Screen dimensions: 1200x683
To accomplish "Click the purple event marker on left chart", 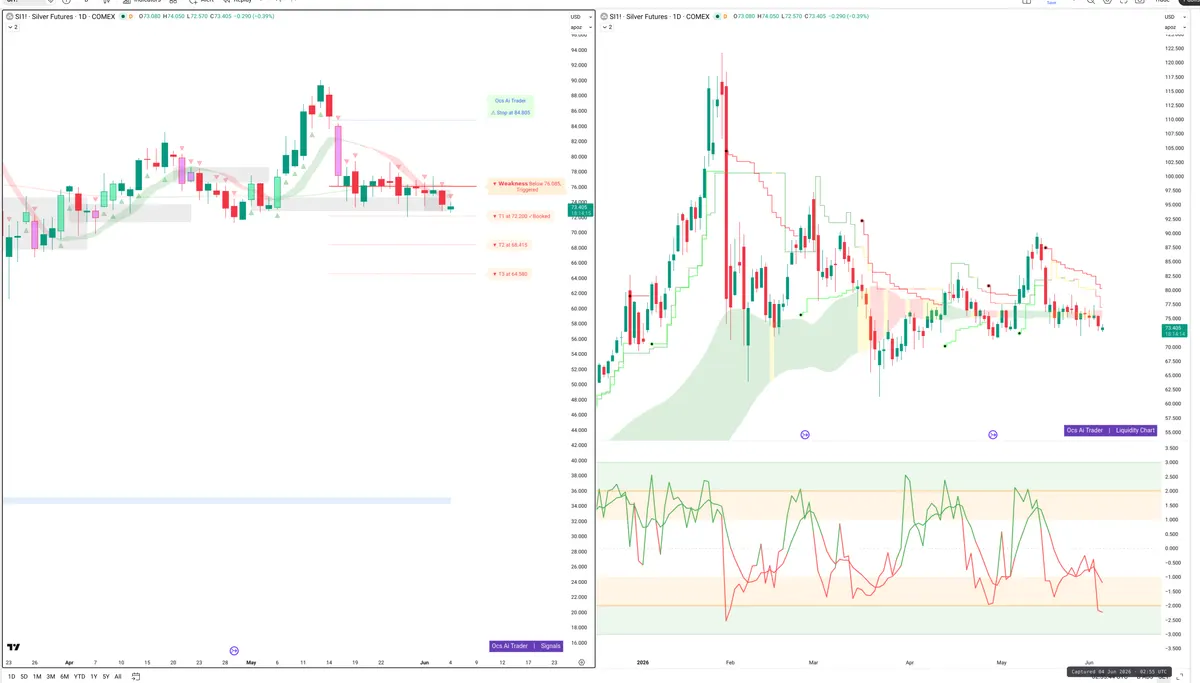I will 235,651.
